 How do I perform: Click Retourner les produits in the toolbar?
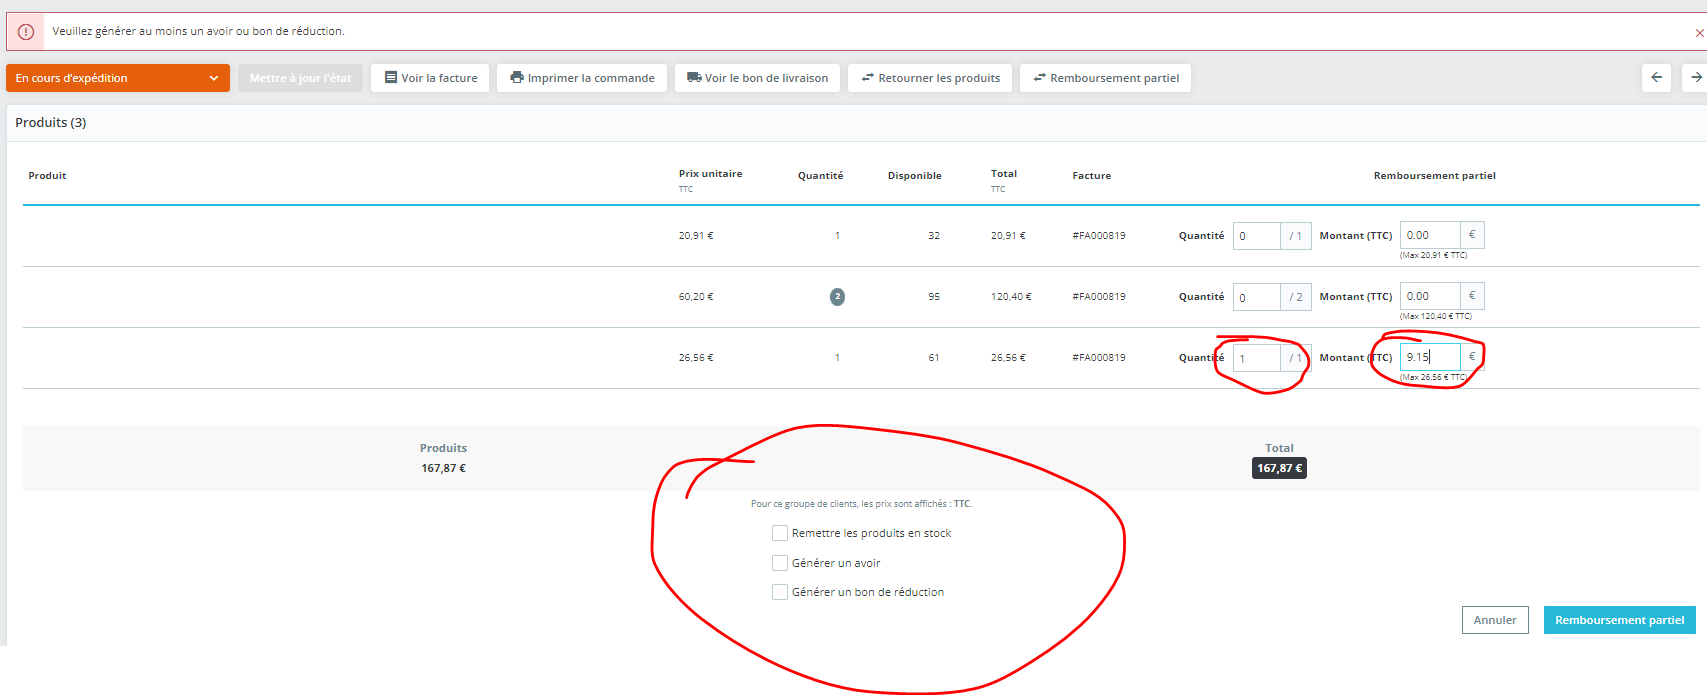coord(930,78)
